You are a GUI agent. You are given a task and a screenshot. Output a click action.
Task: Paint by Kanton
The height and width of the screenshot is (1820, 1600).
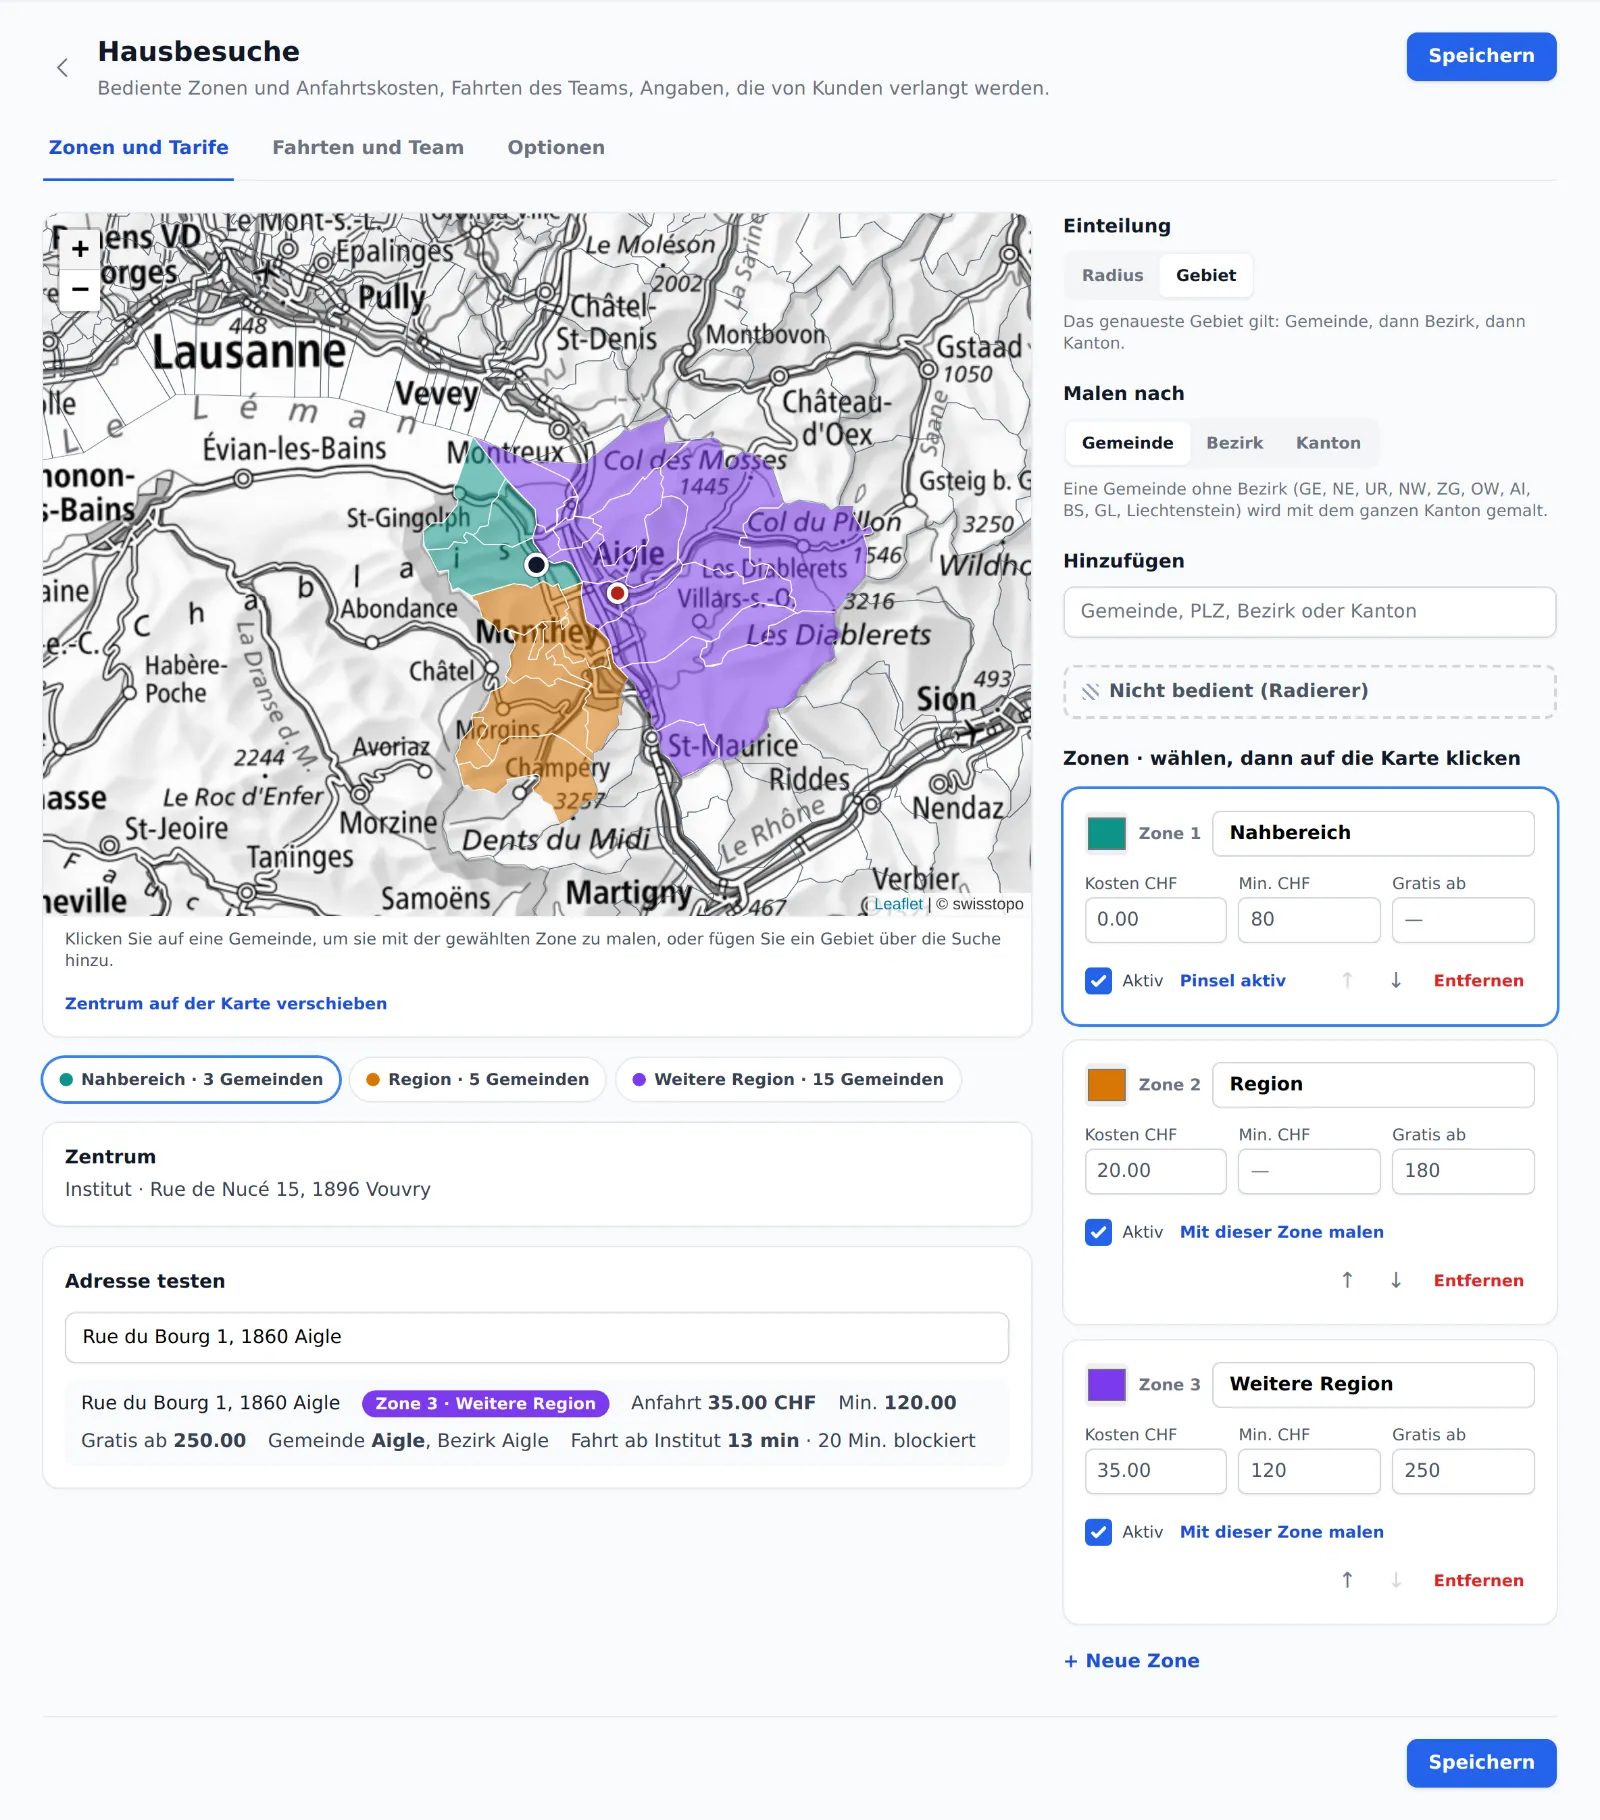(x=1328, y=443)
